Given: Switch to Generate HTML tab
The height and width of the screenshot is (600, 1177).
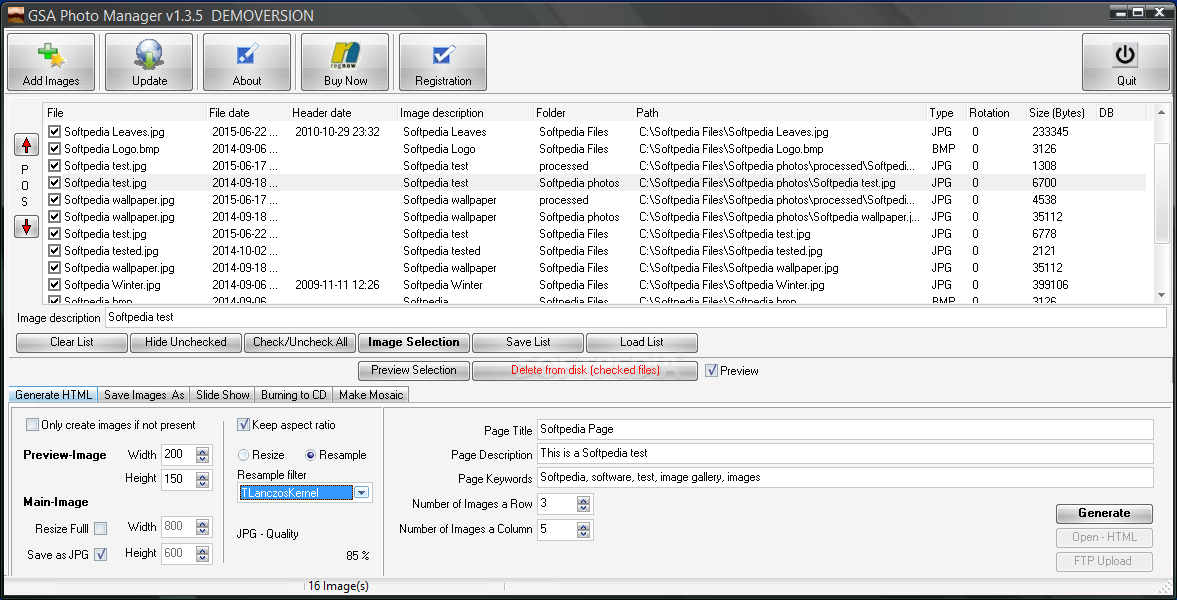Looking at the screenshot, I should [53, 395].
